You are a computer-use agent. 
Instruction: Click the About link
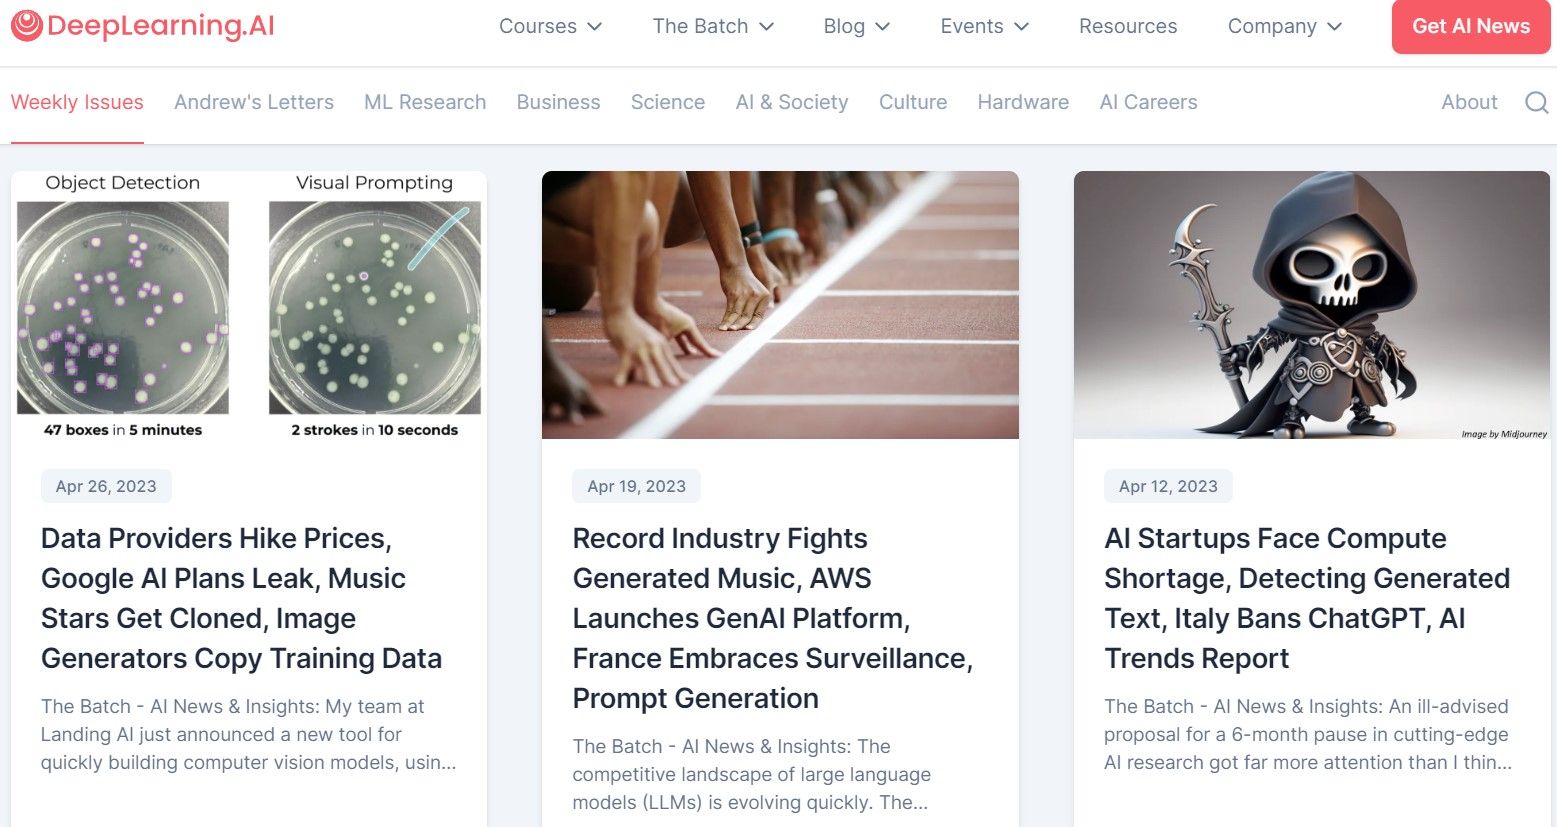(1469, 102)
